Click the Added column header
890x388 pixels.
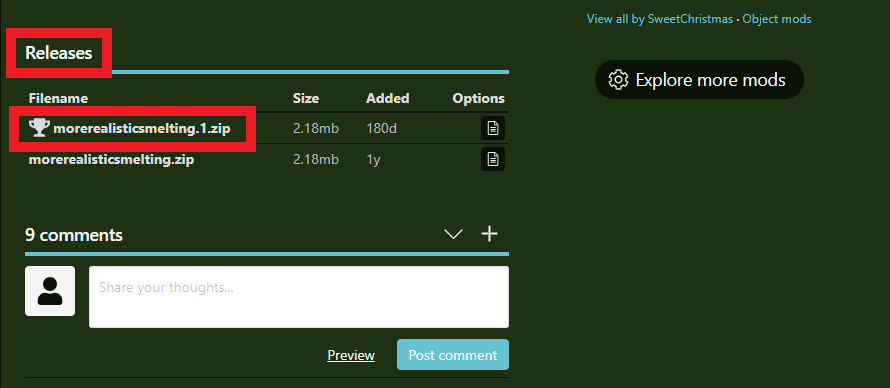coord(388,98)
